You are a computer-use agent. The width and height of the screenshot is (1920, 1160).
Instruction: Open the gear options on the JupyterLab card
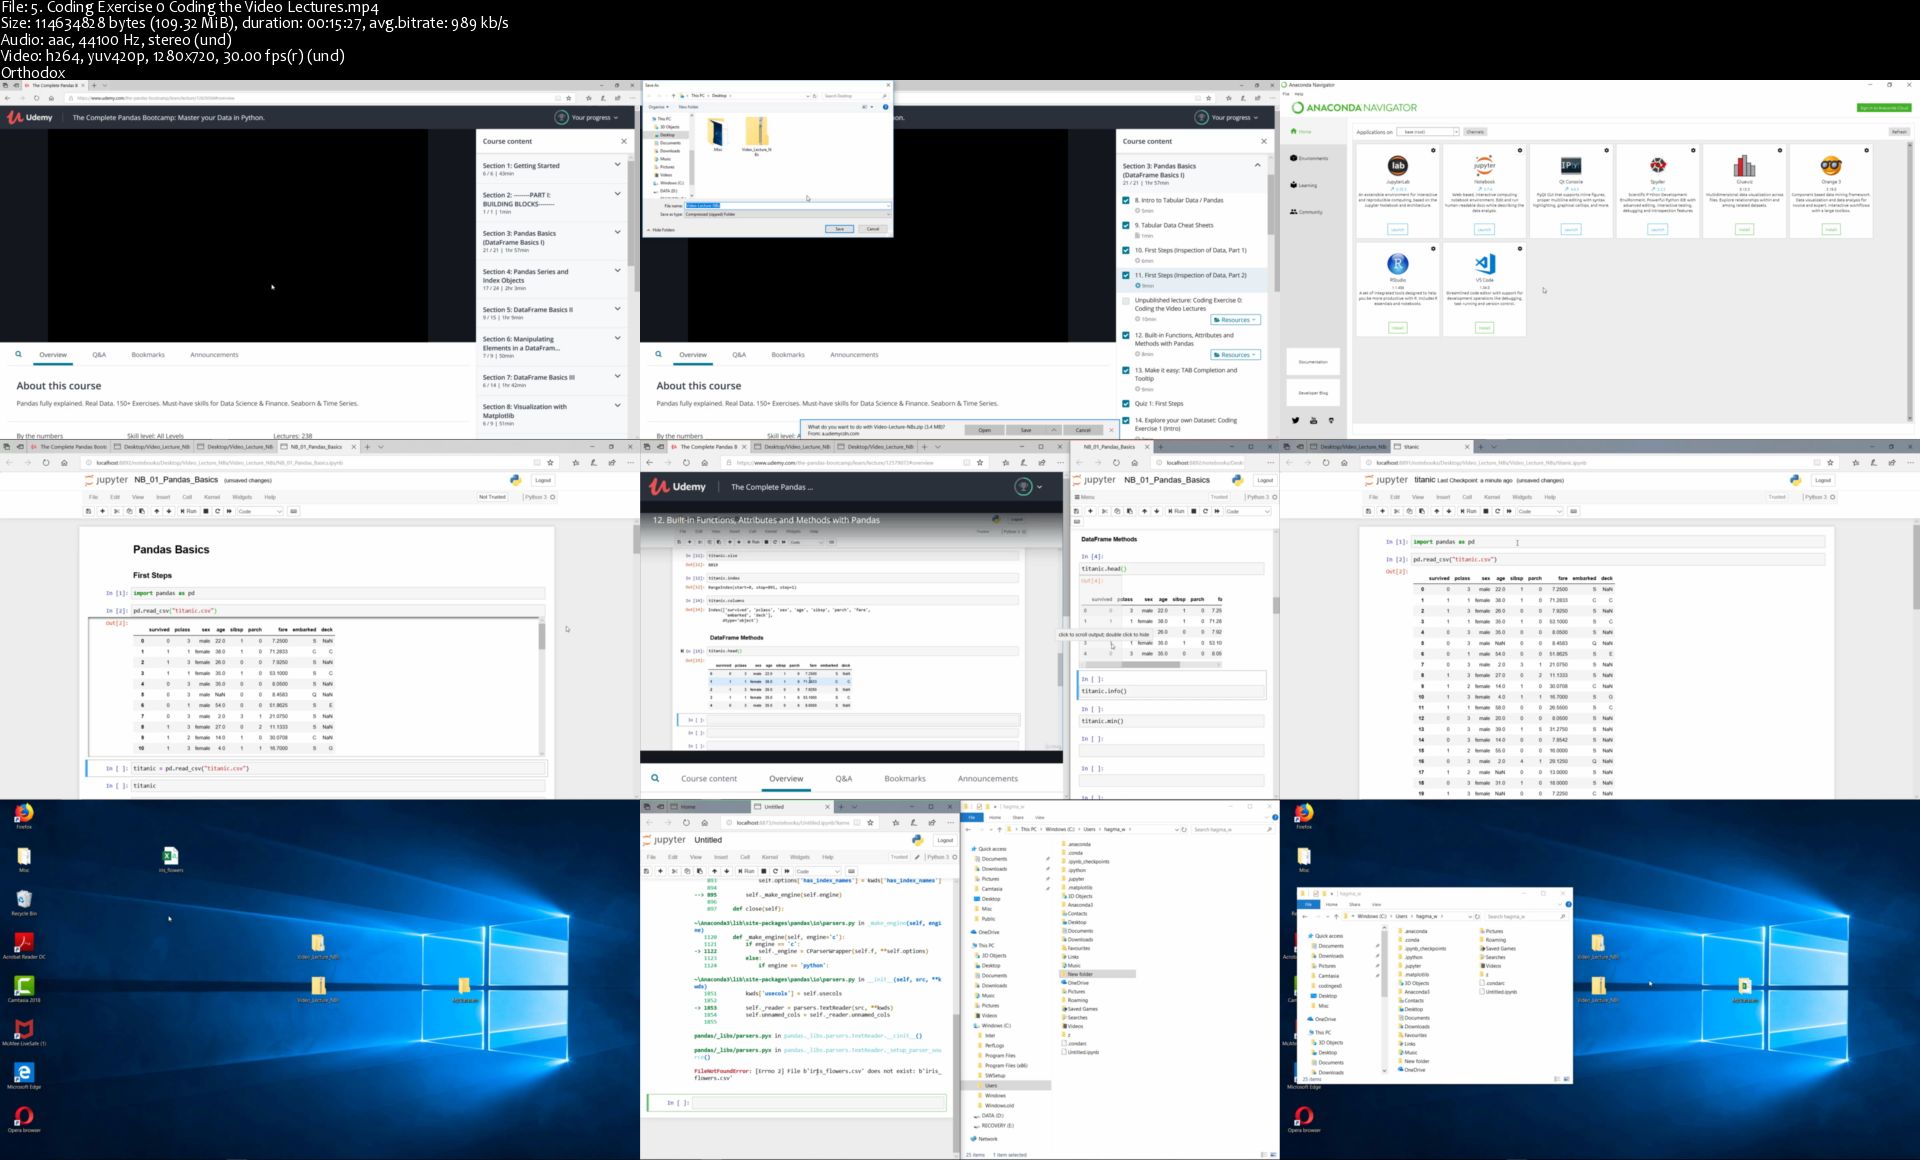click(x=1433, y=151)
